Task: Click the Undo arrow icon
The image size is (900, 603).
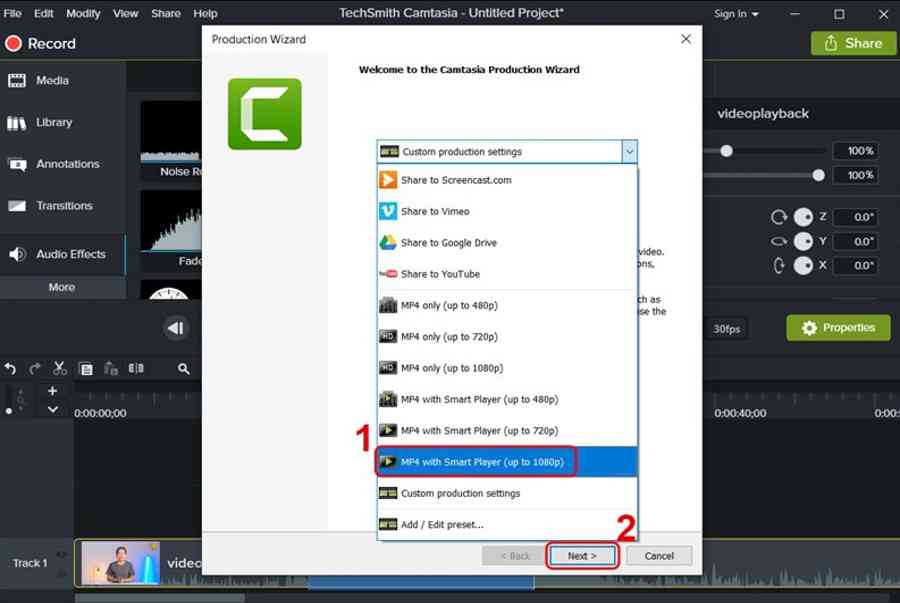Action: (x=10, y=368)
